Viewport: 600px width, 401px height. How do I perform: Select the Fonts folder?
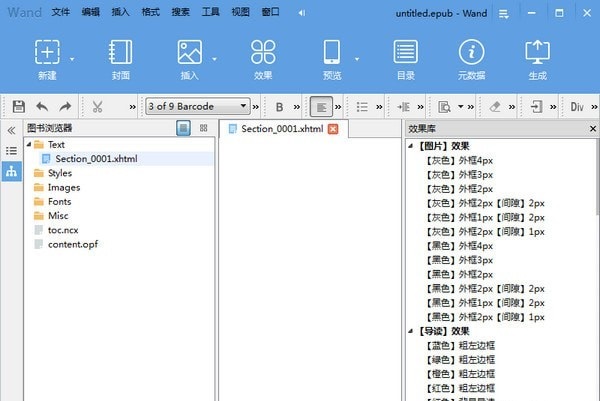[x=59, y=202]
